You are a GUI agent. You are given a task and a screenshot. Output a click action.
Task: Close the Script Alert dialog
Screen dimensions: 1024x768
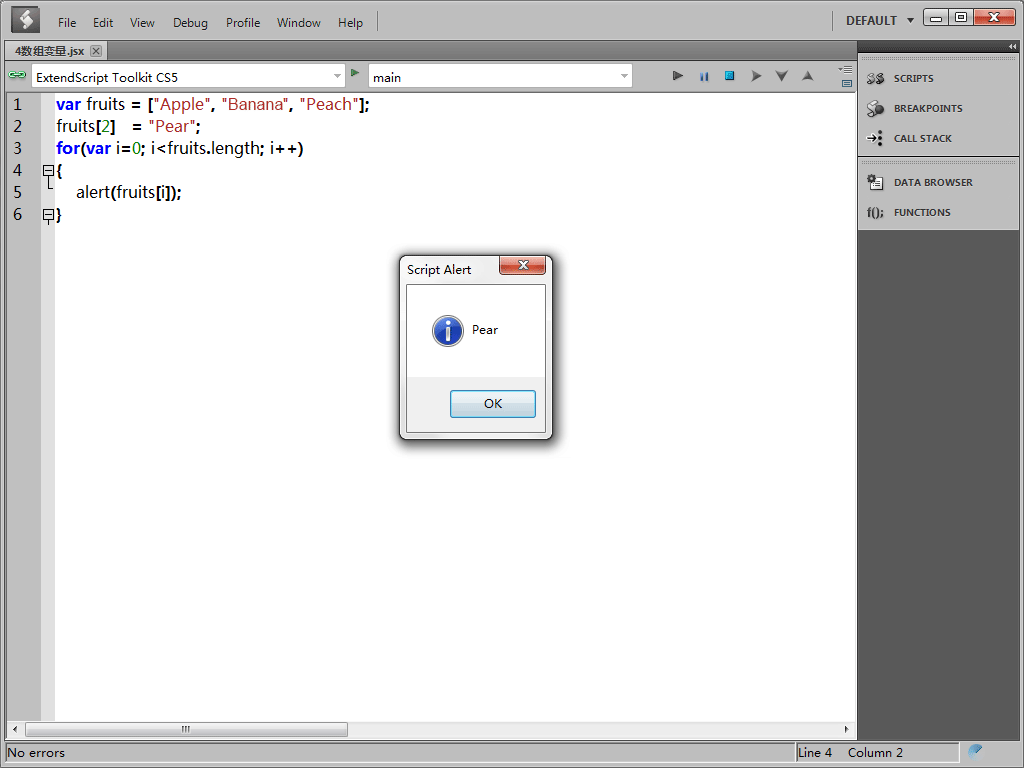coord(522,265)
